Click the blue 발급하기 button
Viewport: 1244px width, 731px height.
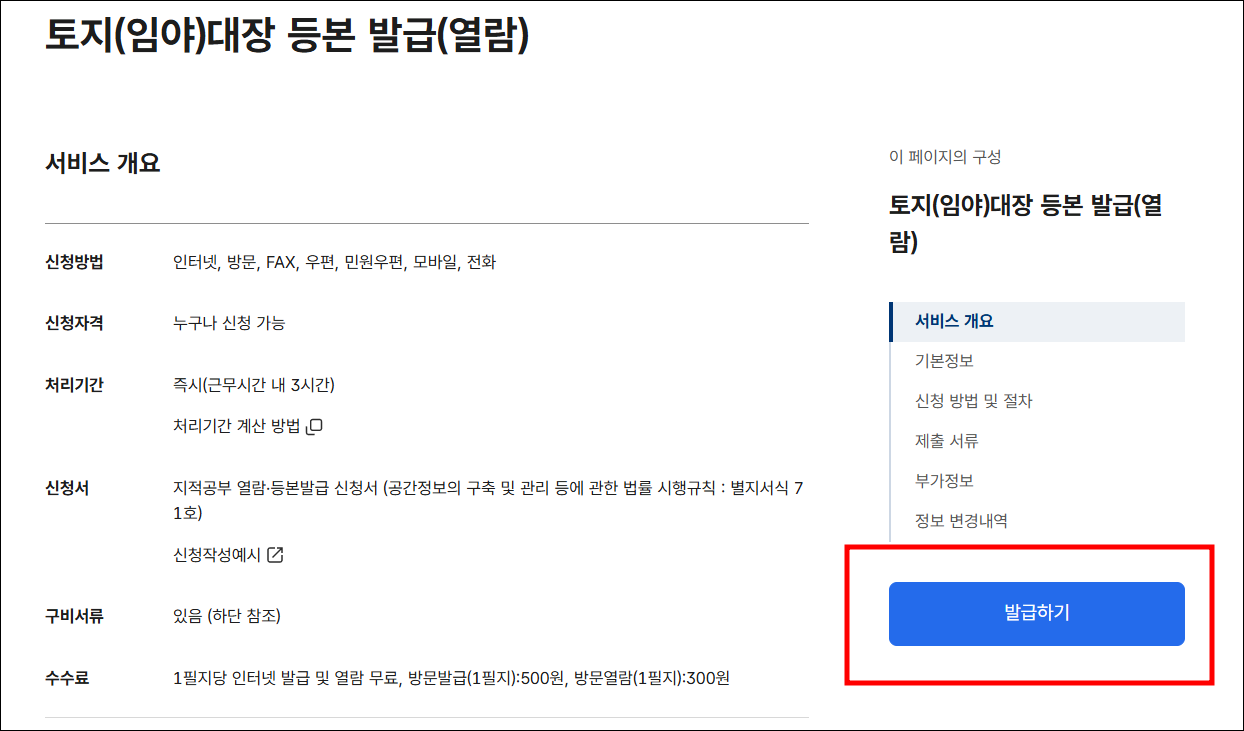[x=1036, y=614]
